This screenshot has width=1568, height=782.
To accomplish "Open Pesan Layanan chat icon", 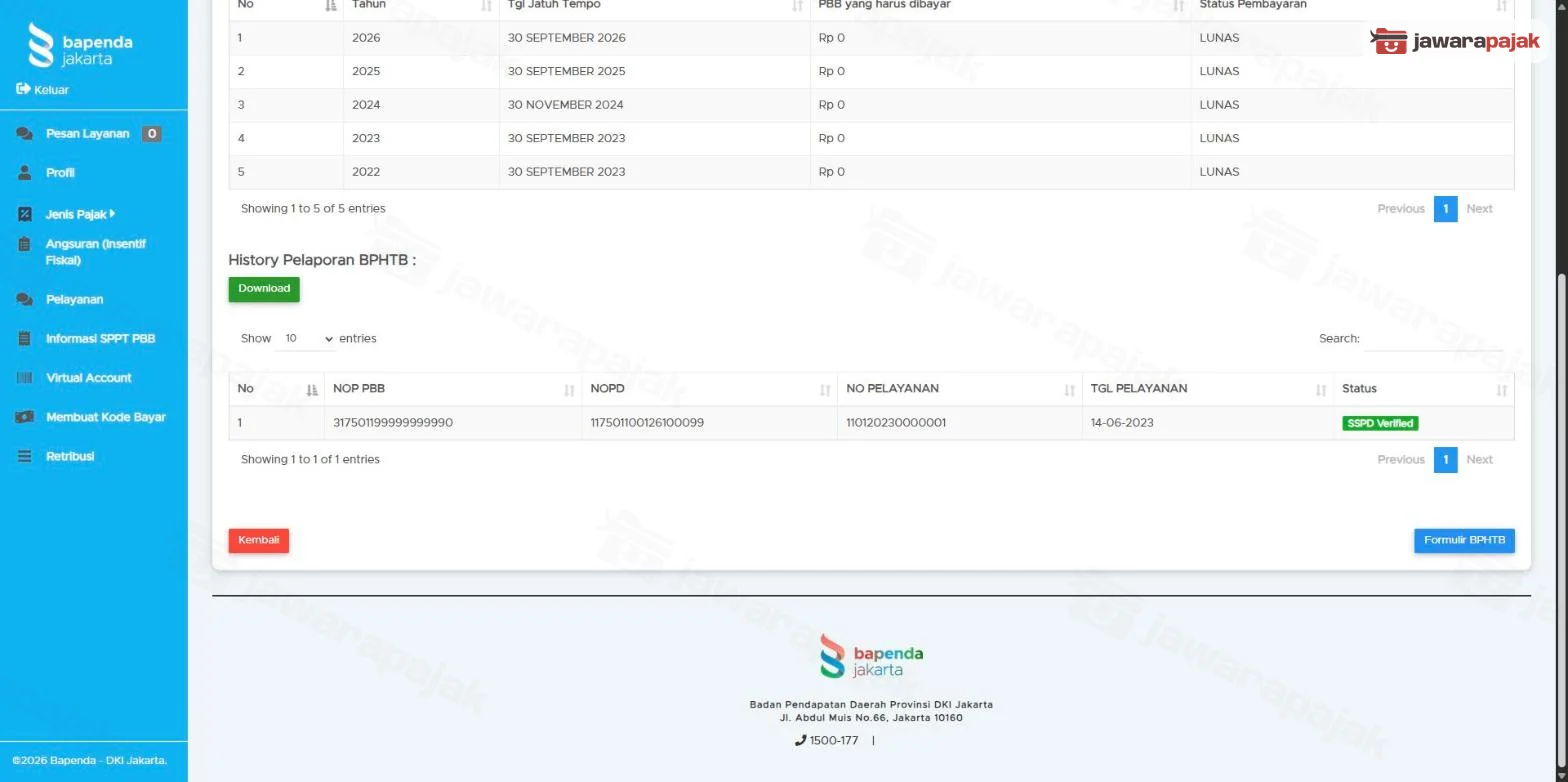I will pos(24,134).
